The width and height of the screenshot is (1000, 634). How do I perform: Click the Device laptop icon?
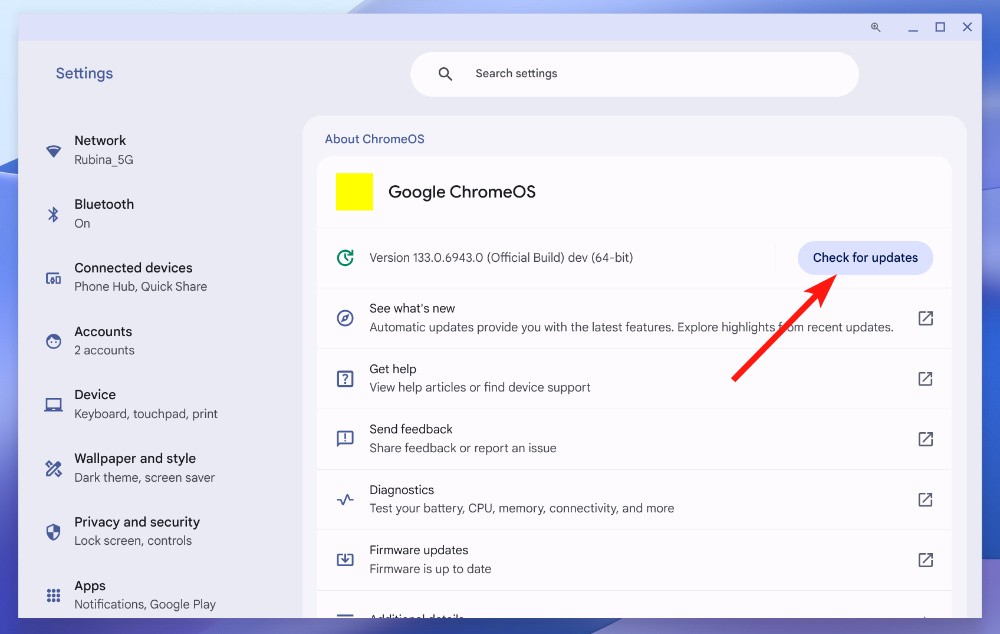(53, 404)
